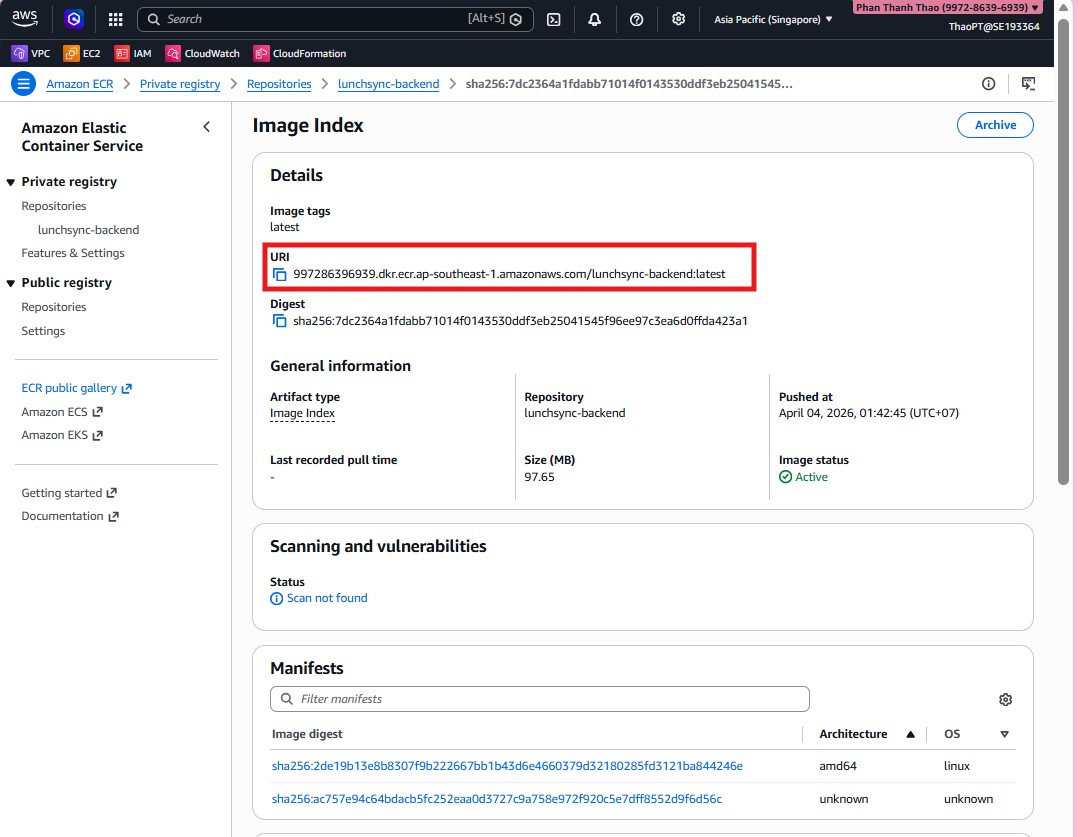Open the CloudWatch shortcut in favorites bar
This screenshot has height=837, width=1078.
(203, 53)
